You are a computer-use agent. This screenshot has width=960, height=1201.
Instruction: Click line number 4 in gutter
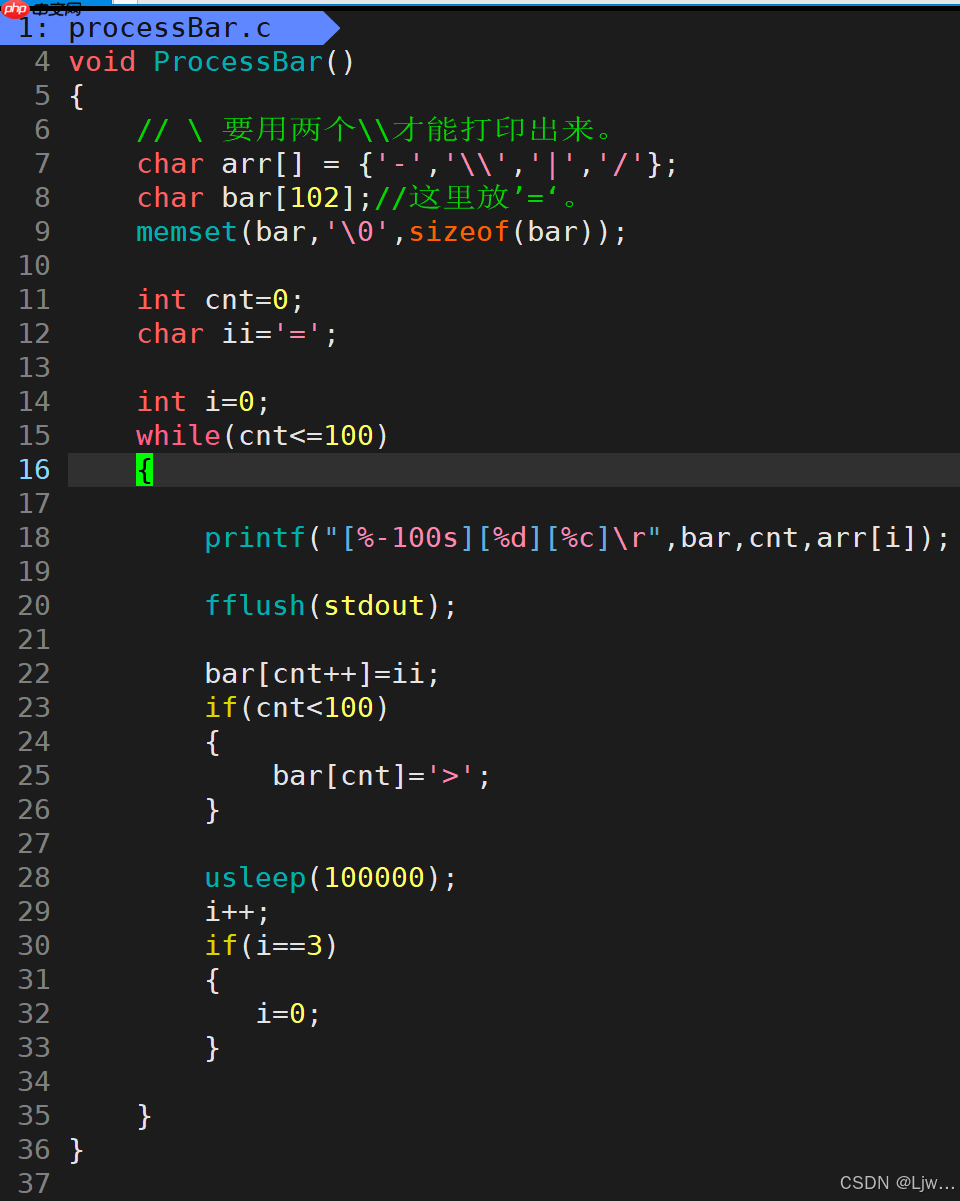(x=42, y=62)
